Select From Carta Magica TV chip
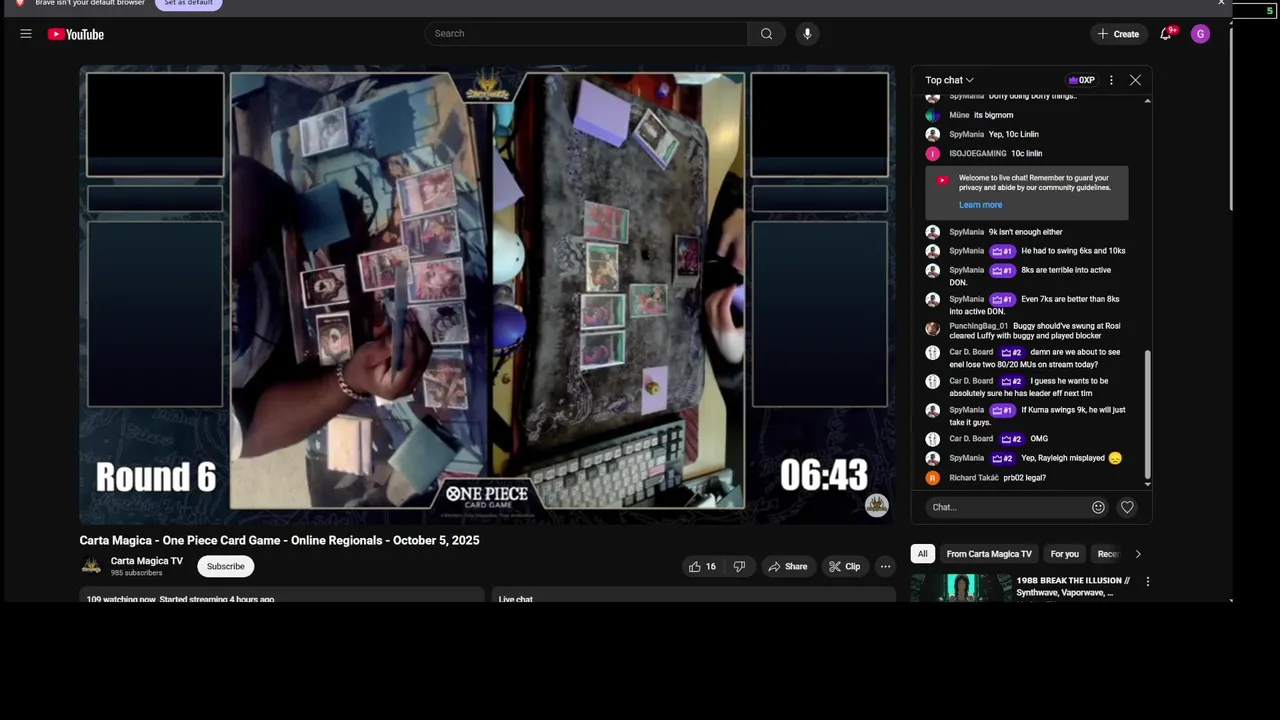The height and width of the screenshot is (720, 1280). click(x=989, y=554)
